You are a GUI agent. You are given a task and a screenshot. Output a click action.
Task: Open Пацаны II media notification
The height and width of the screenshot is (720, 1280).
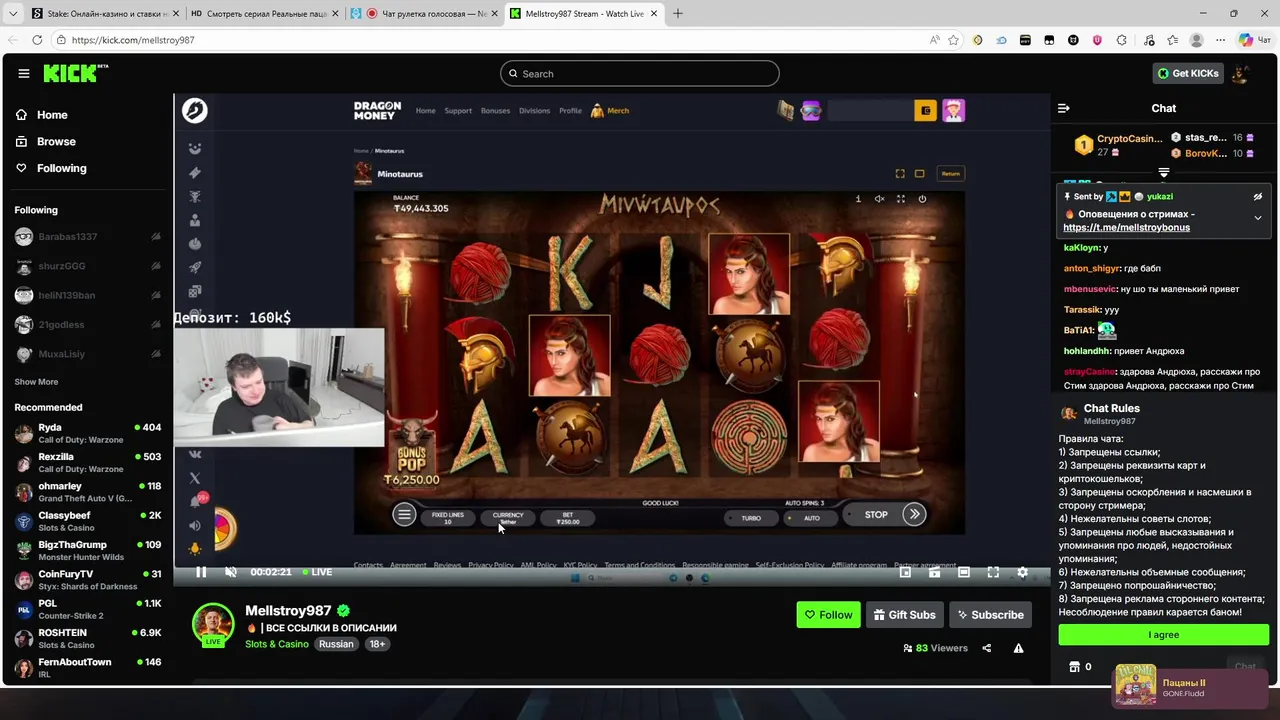click(1190, 688)
